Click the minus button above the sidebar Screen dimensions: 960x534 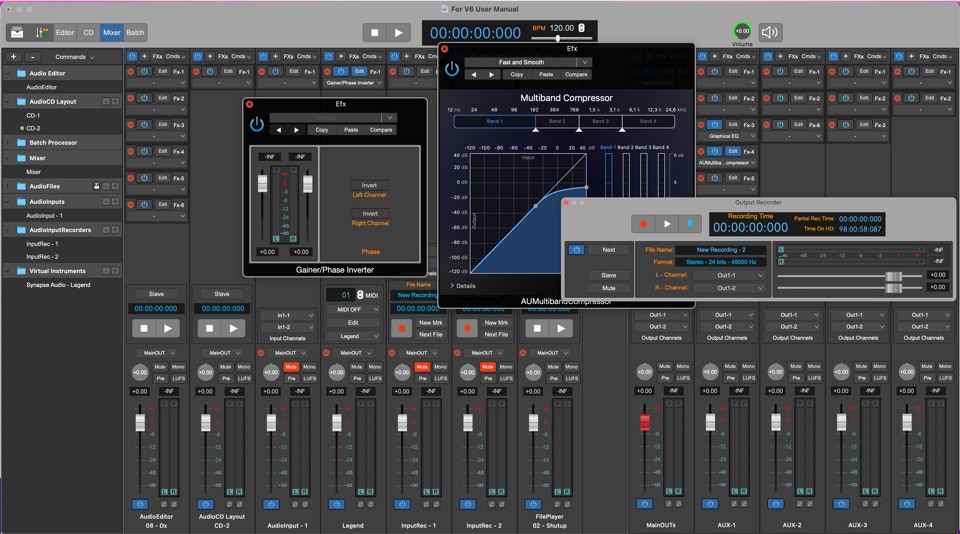tap(33, 57)
